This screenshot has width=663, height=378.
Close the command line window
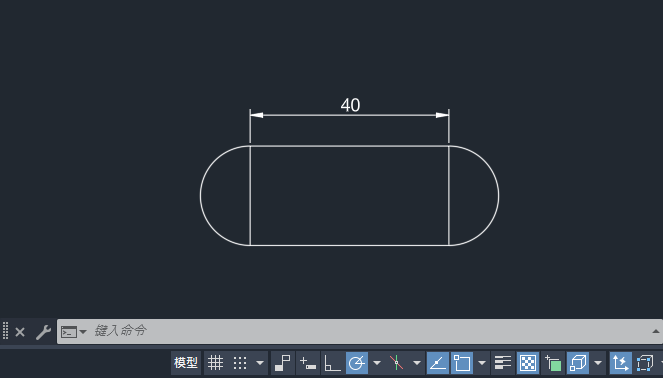coord(20,332)
